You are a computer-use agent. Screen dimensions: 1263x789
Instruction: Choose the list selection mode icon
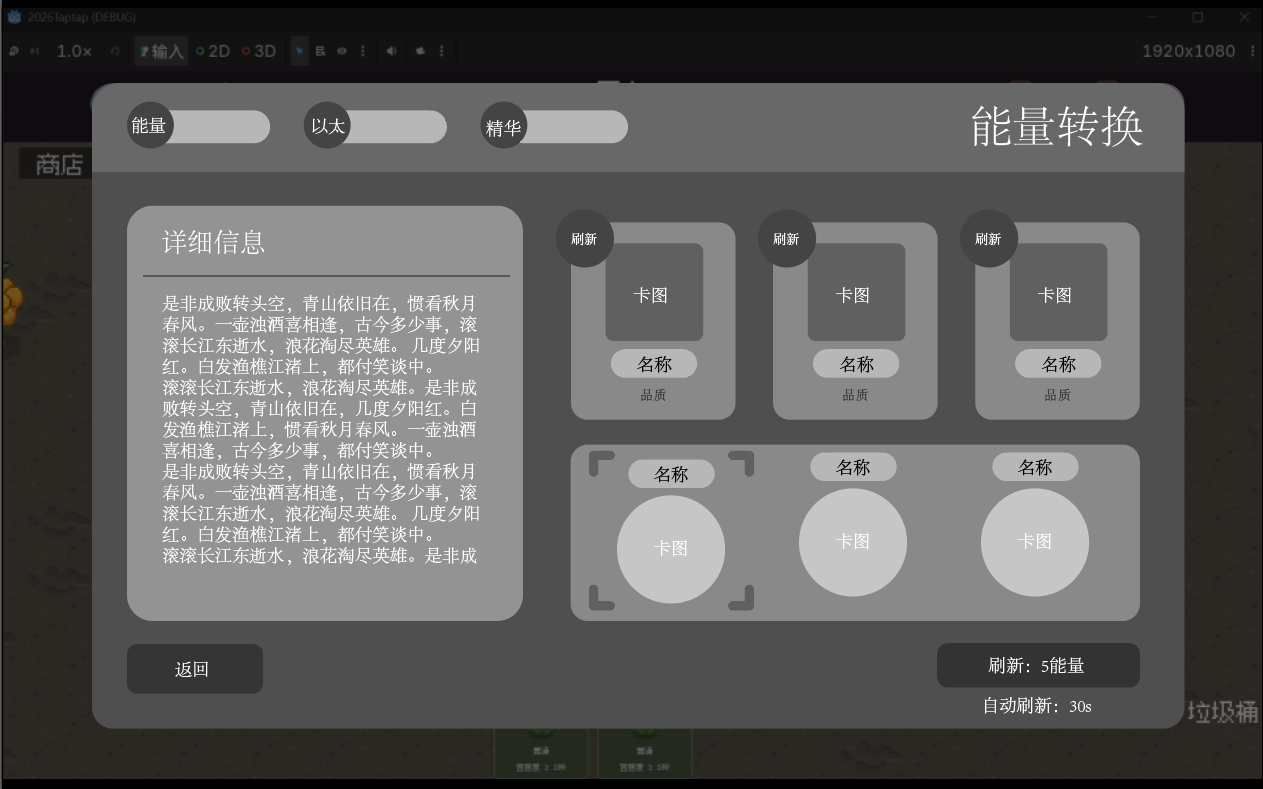point(321,51)
